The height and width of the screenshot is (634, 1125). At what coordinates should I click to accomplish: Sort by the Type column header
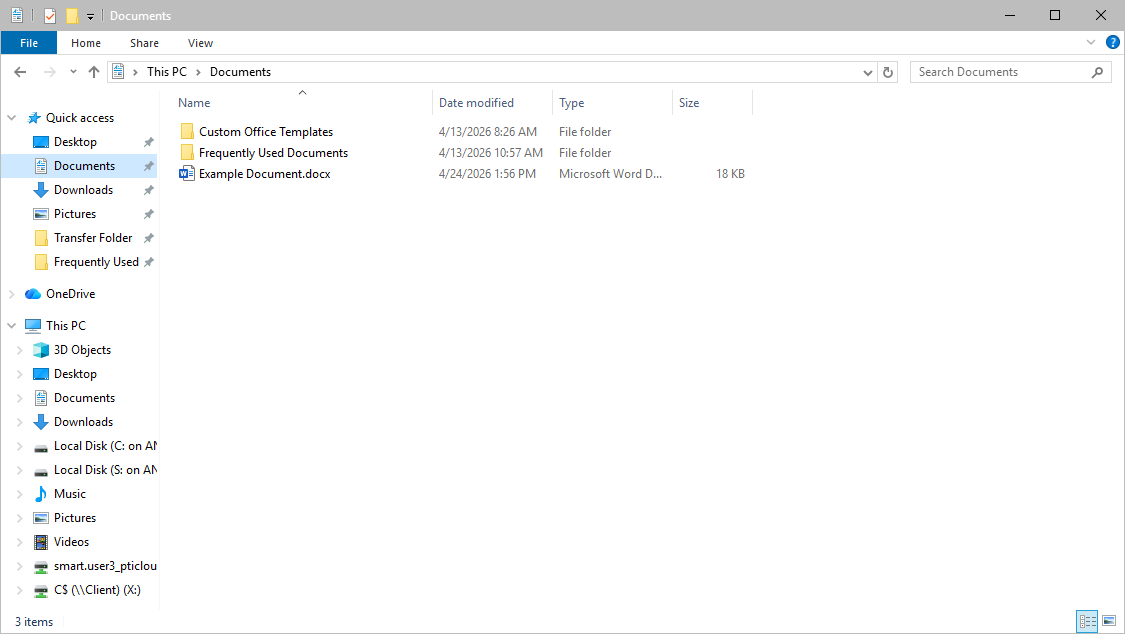pyautogui.click(x=572, y=103)
